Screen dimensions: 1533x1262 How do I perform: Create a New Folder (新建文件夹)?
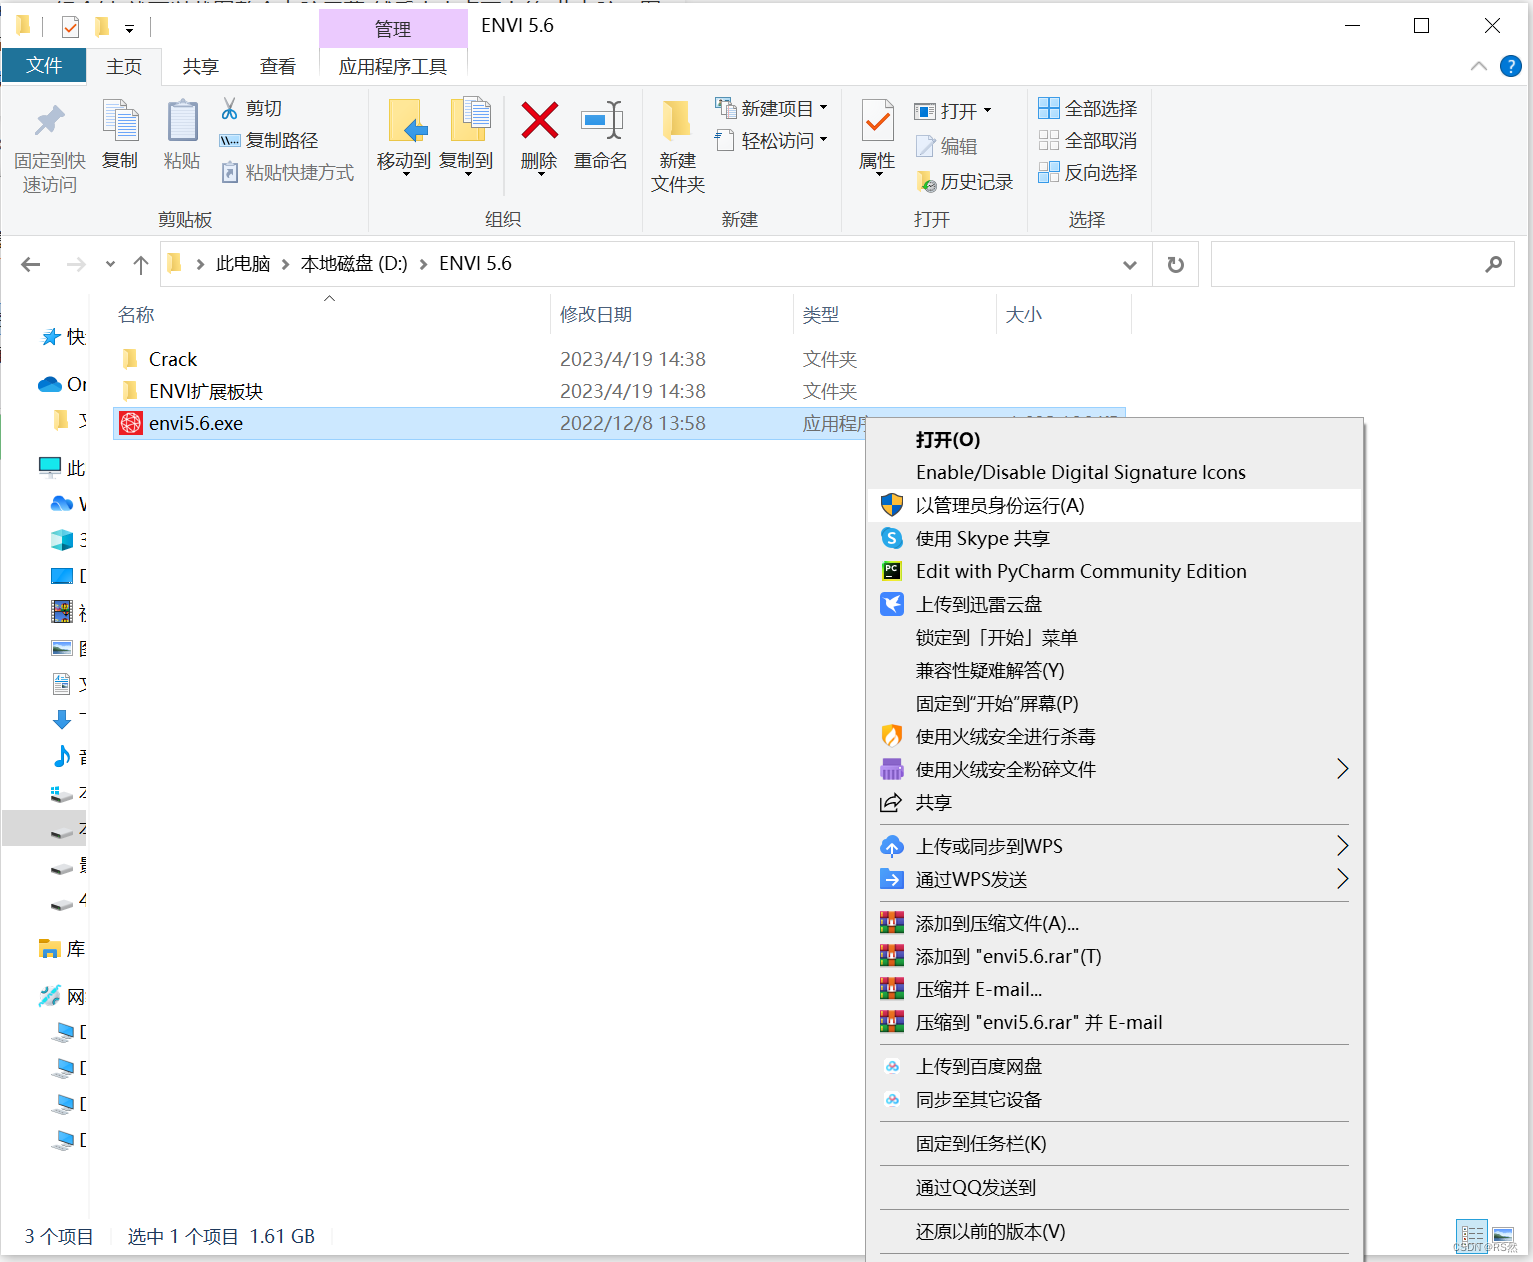pyautogui.click(x=678, y=147)
